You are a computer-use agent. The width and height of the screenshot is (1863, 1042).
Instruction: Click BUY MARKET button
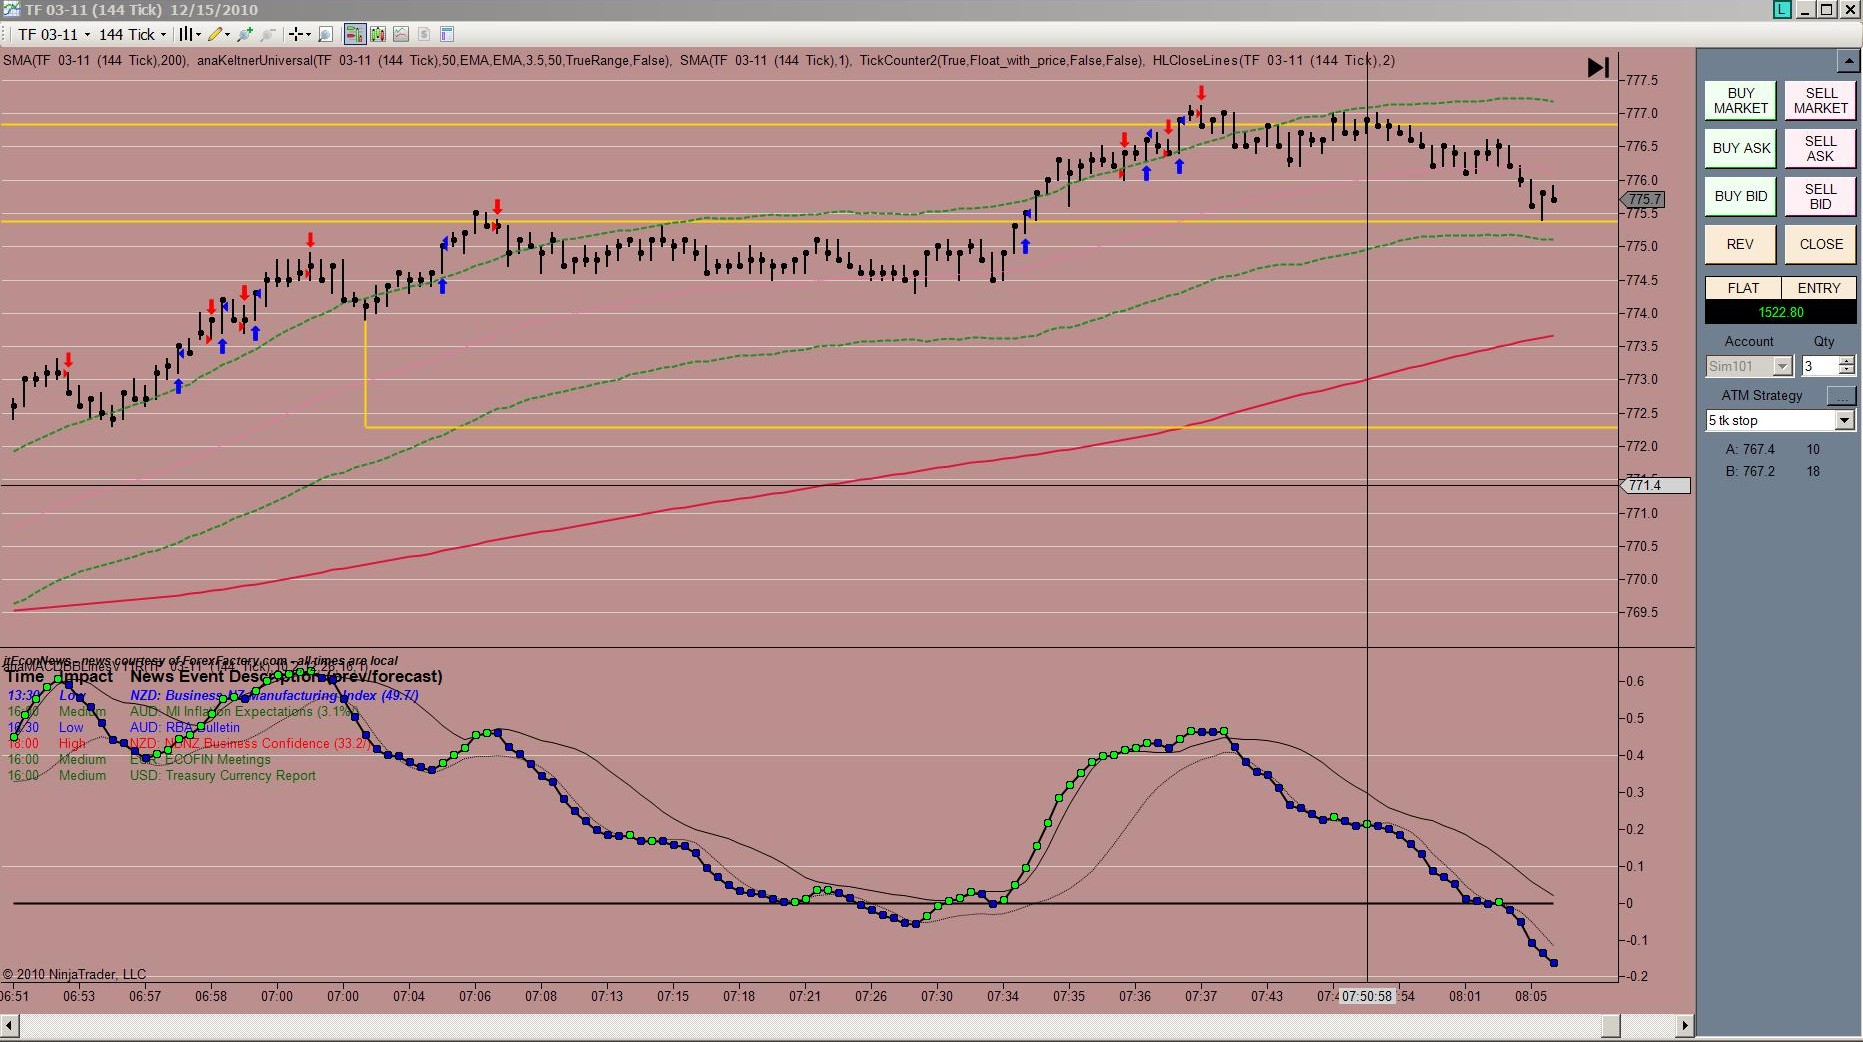point(1740,100)
